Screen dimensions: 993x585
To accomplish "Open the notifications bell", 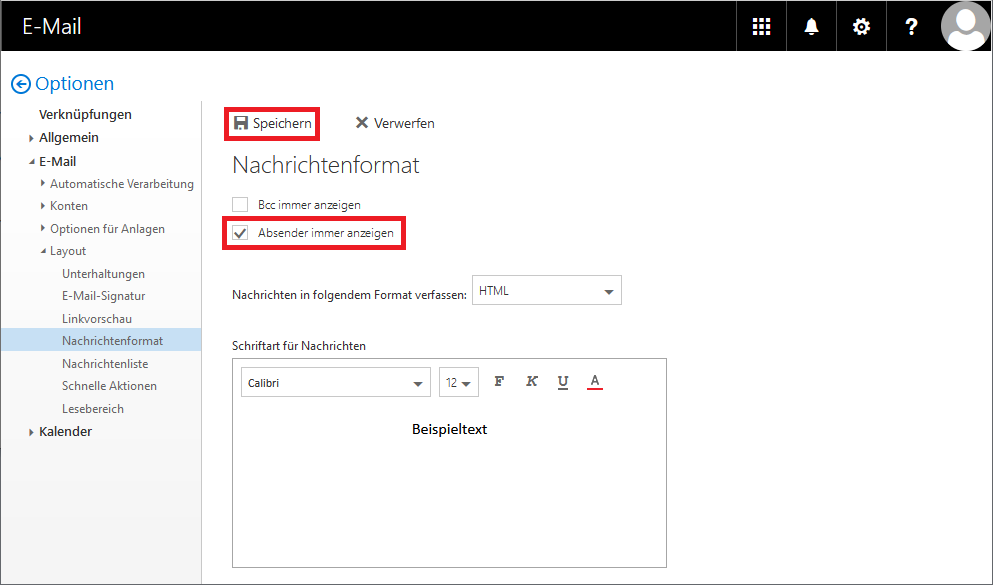I will coord(811,26).
